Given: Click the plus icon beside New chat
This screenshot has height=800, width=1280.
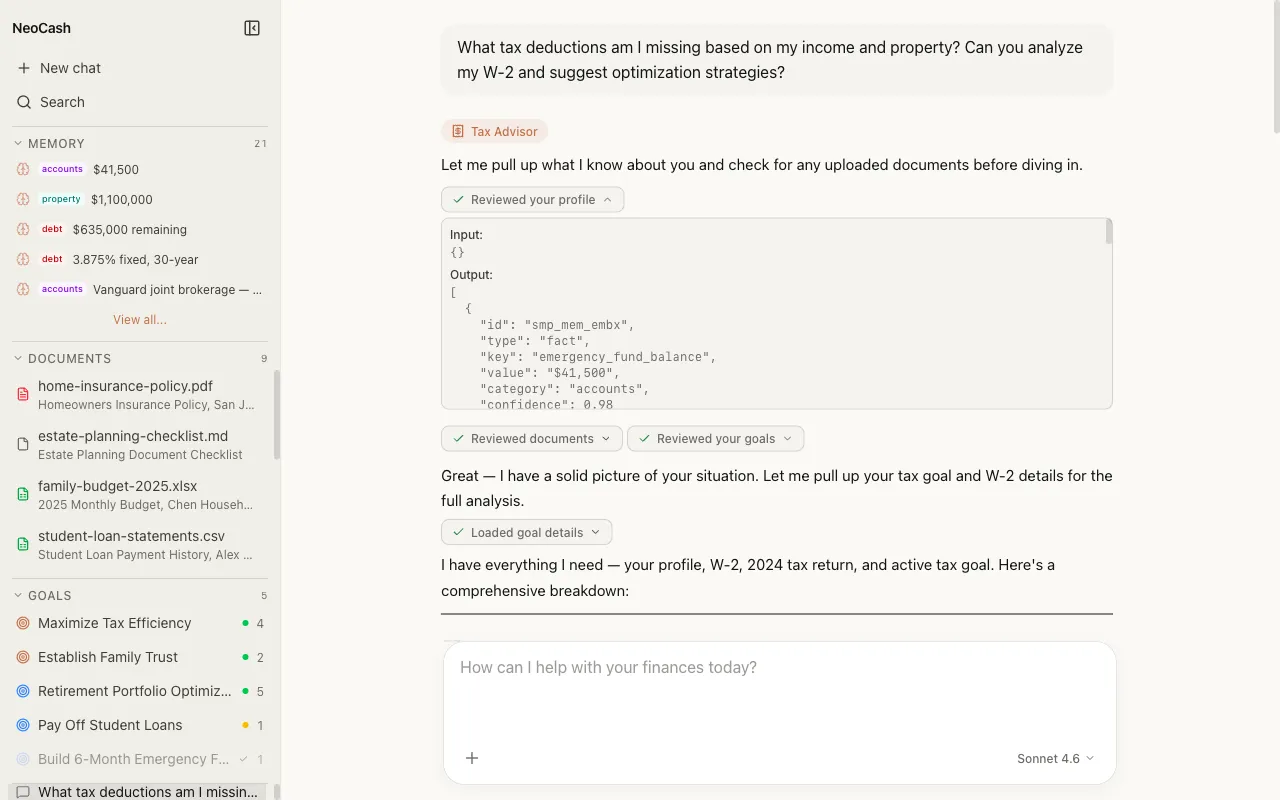Looking at the screenshot, I should click(x=24, y=68).
